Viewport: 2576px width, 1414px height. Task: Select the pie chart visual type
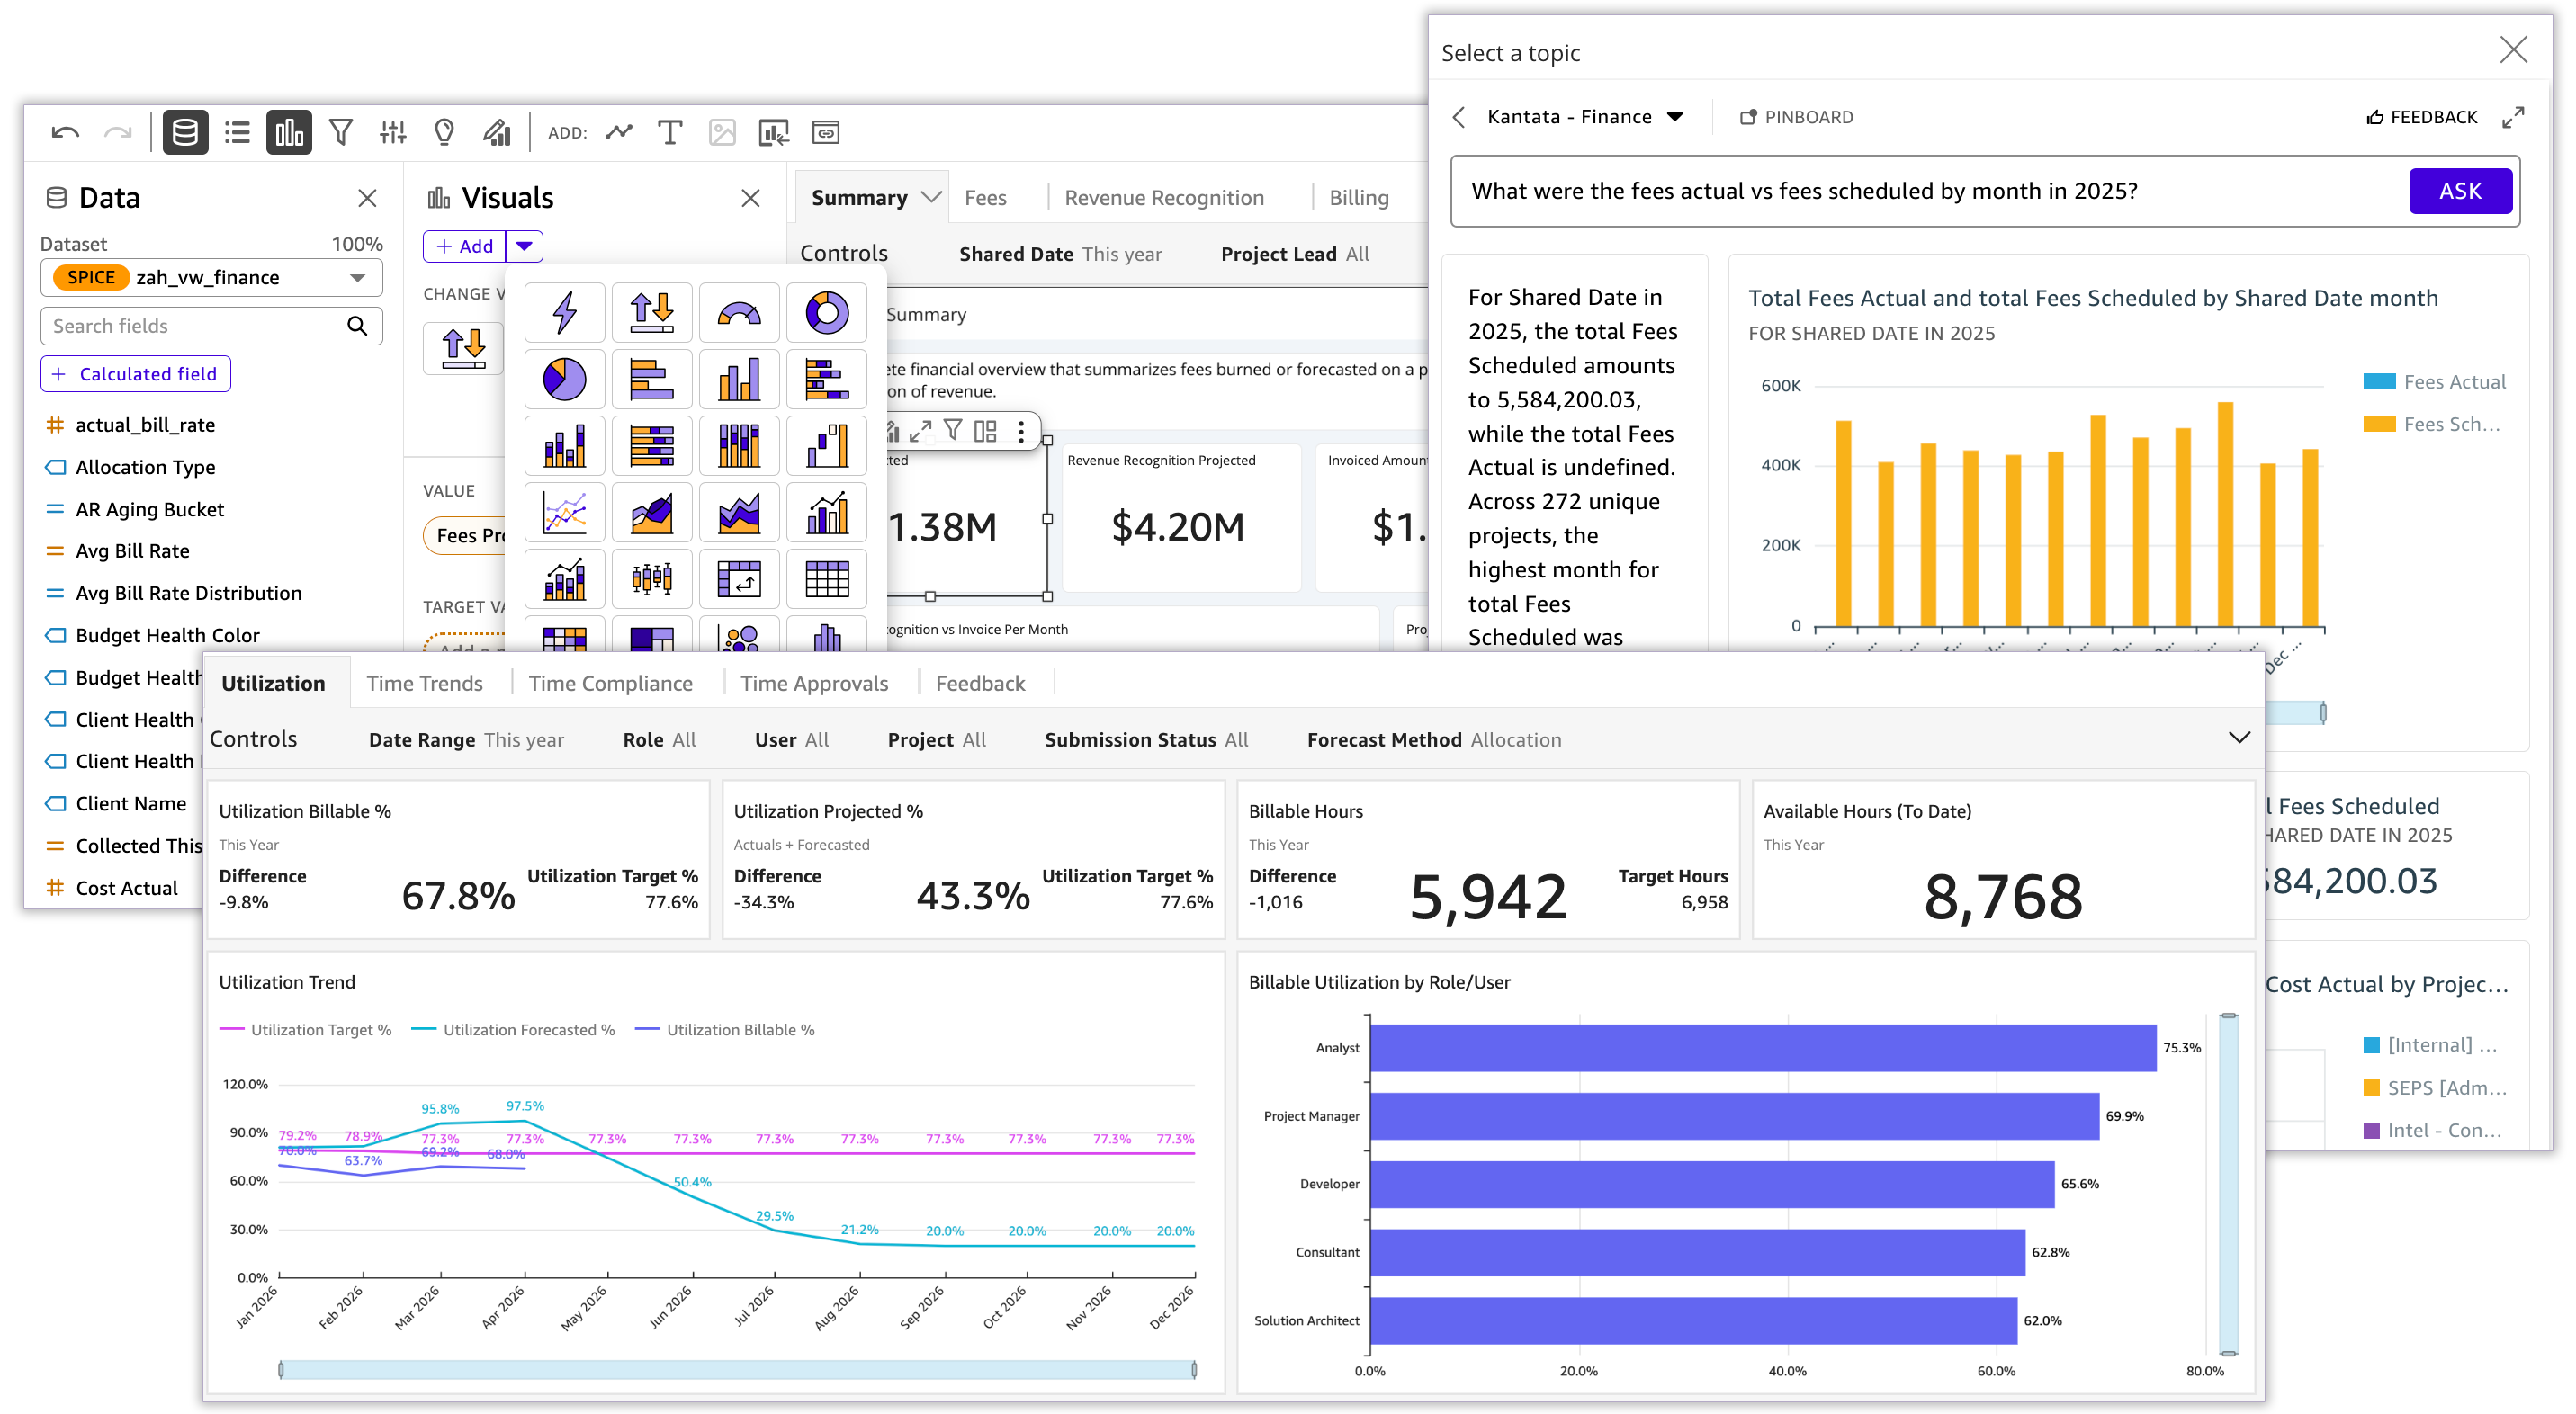pos(565,379)
